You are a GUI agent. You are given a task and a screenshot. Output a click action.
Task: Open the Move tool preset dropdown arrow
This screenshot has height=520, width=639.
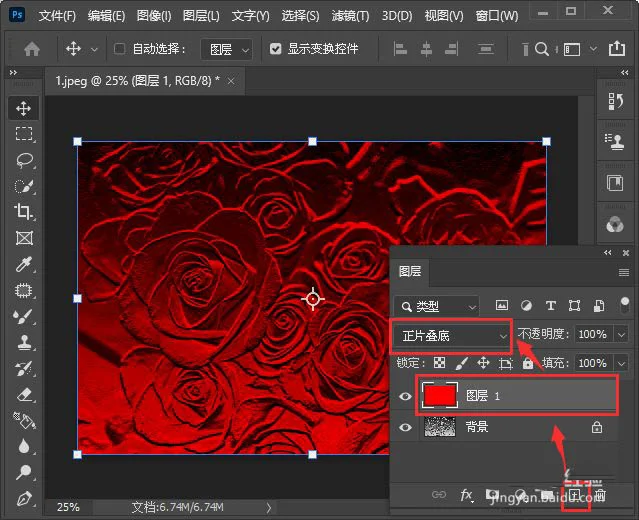(x=94, y=50)
